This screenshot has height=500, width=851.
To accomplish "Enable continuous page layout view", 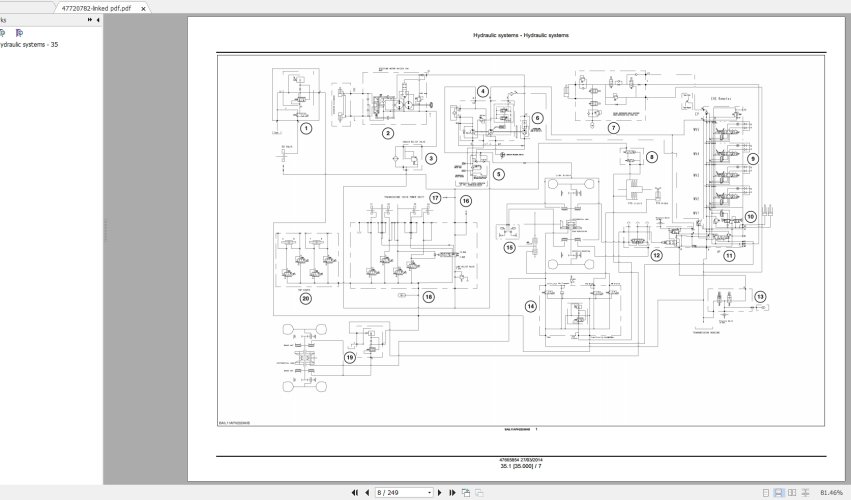I will 780,492.
